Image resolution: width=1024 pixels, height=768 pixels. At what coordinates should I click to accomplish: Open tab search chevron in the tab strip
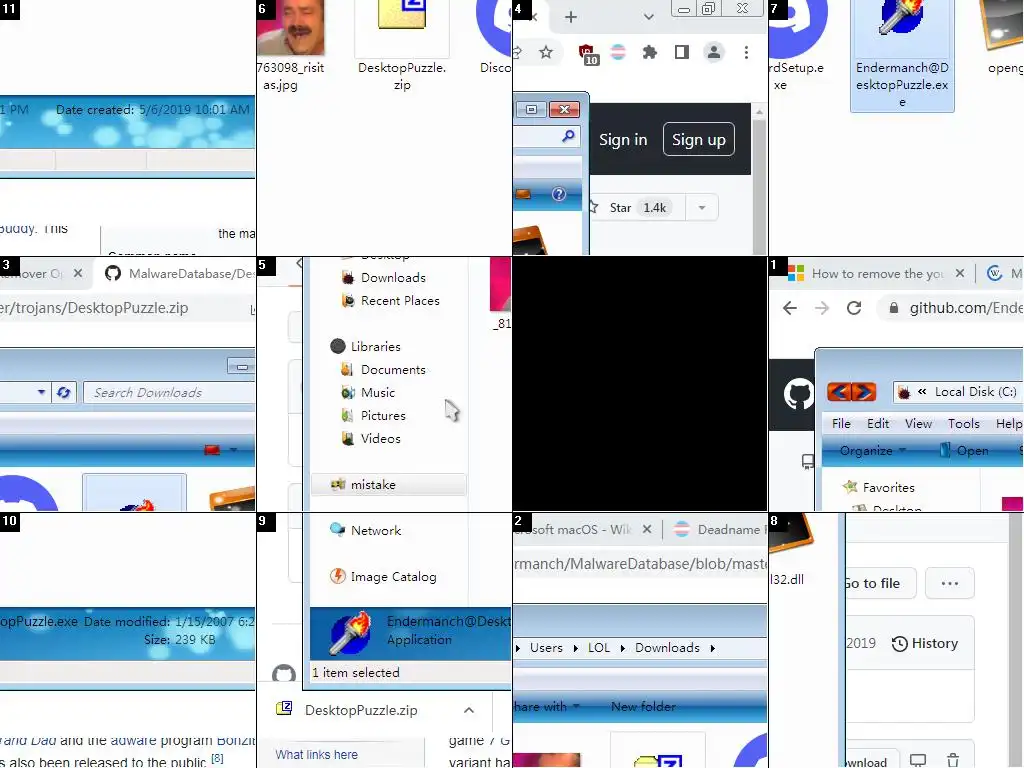tap(648, 17)
